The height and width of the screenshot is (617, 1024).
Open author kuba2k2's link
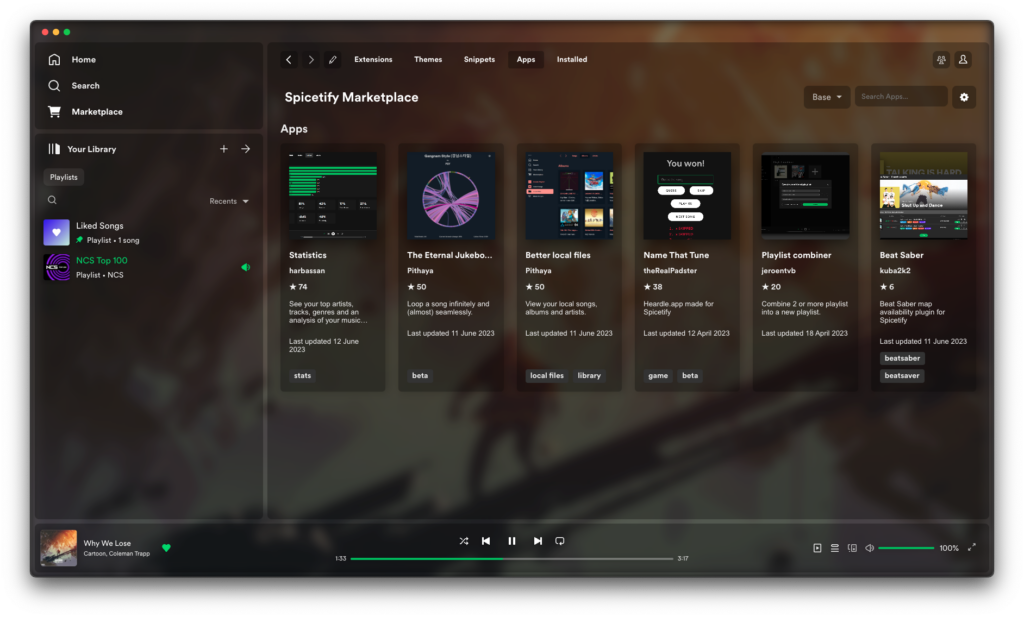[895, 270]
